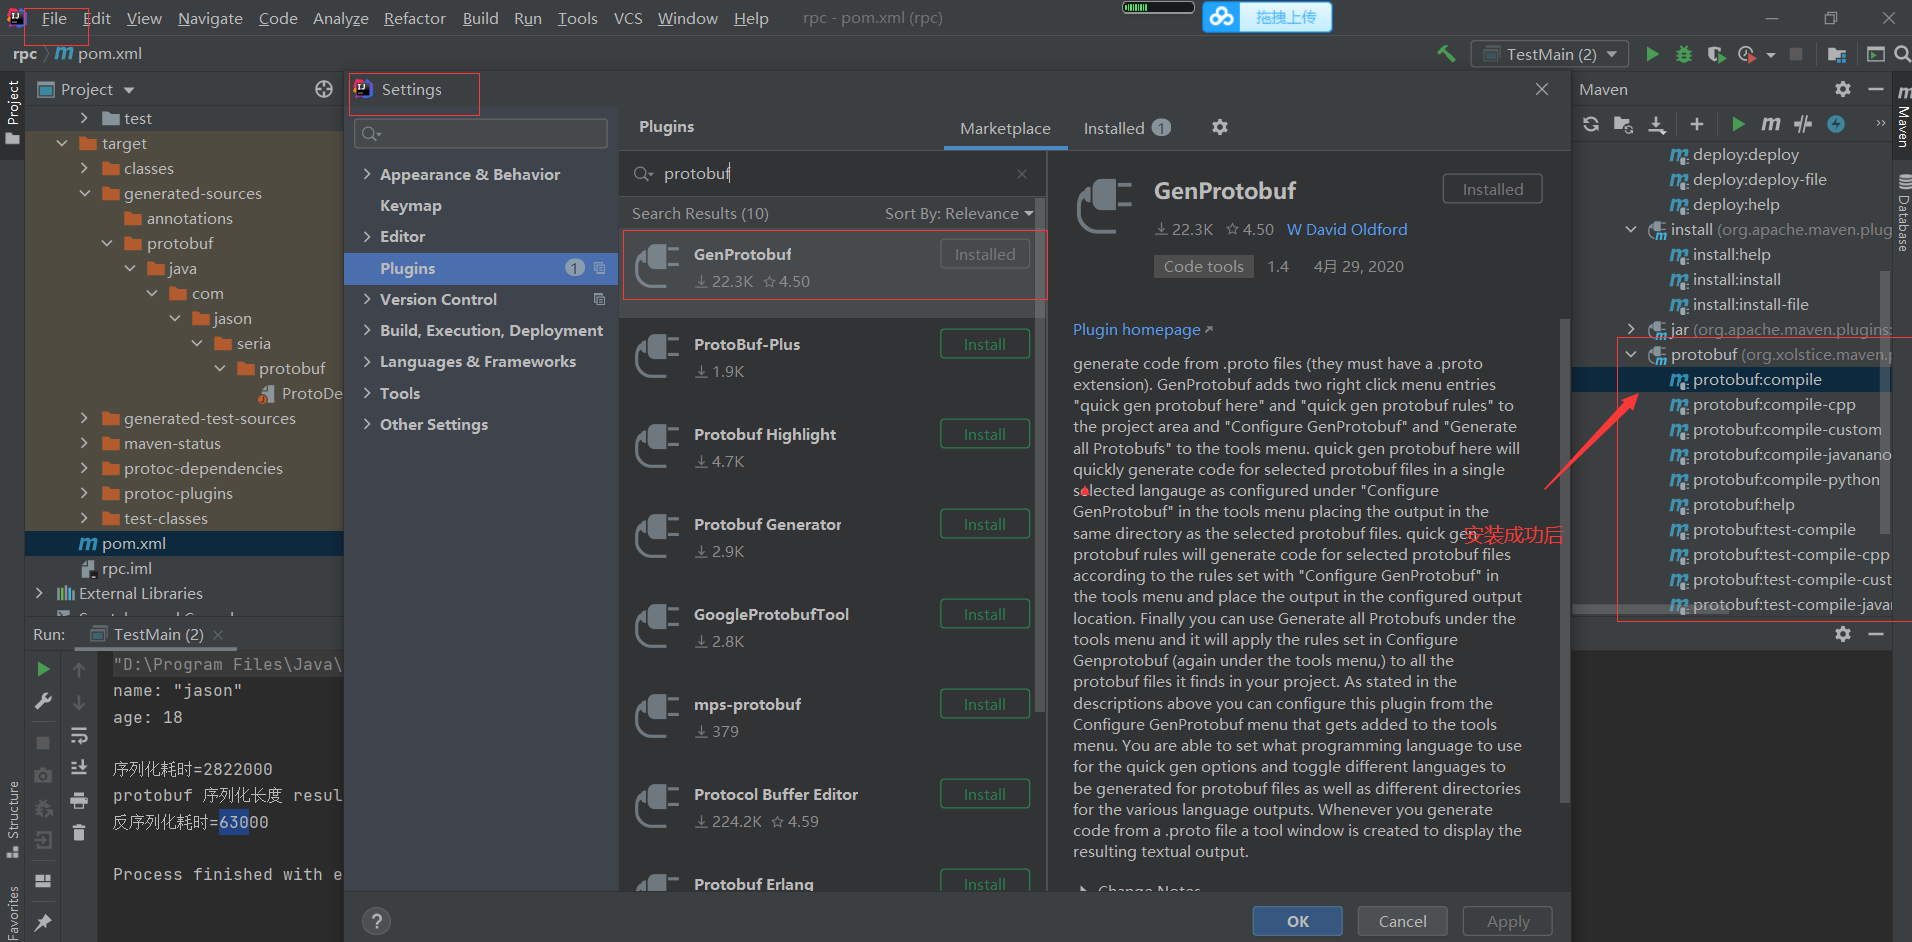Click the plugin search field with protobuf
This screenshot has height=942, width=1912.
click(832, 174)
